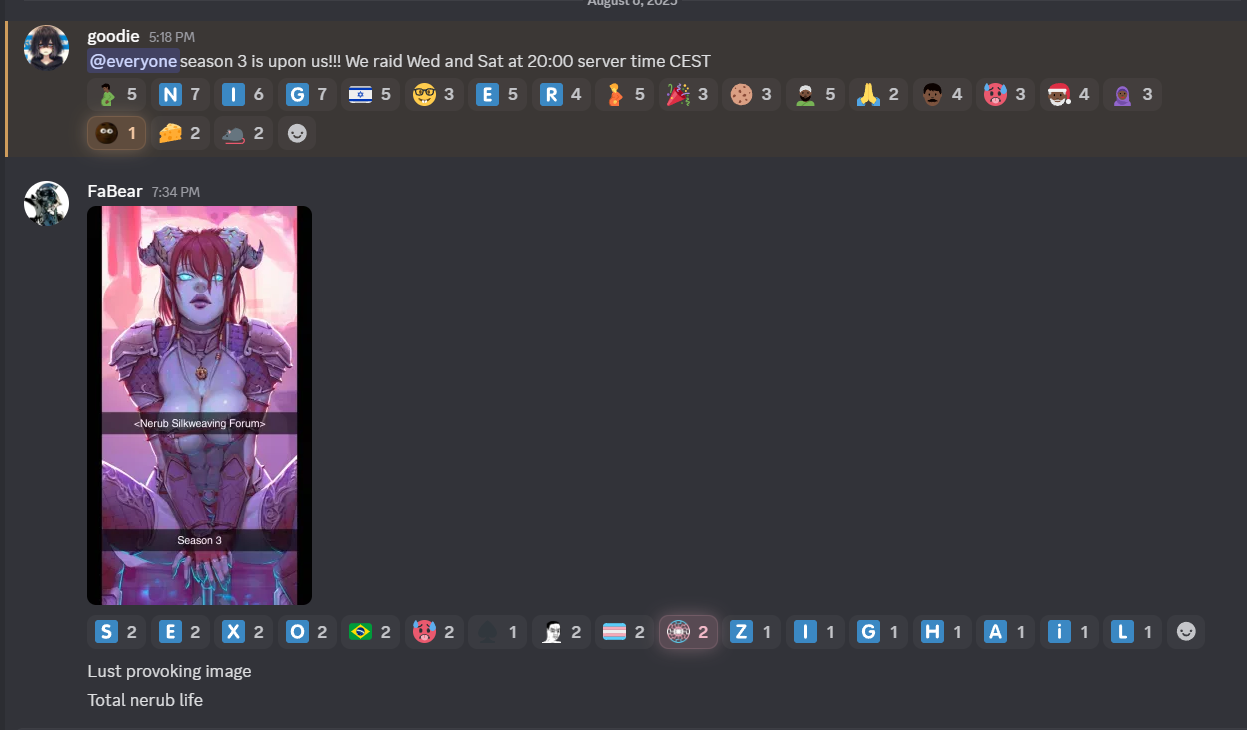This screenshot has height=730, width=1247.
Task: Open the Nerub Silkweaving Forum image
Action: pyautogui.click(x=199, y=405)
